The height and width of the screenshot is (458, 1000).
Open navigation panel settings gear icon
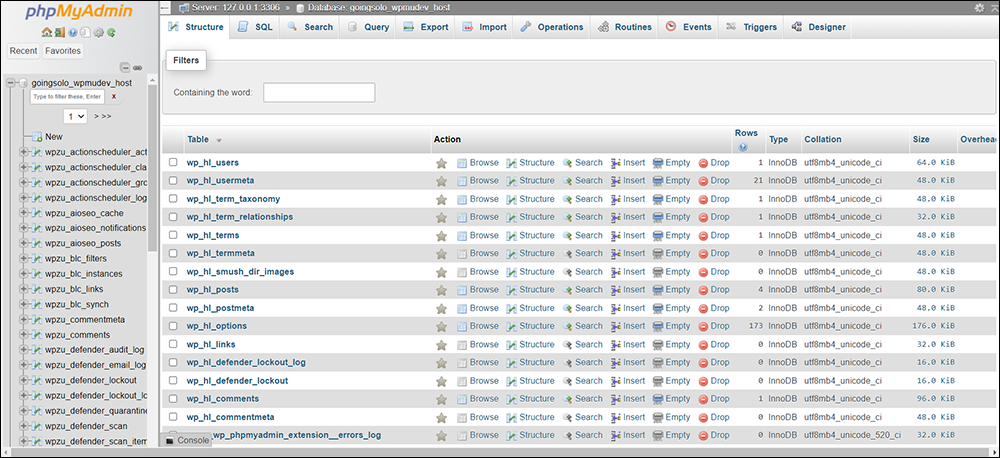98,32
